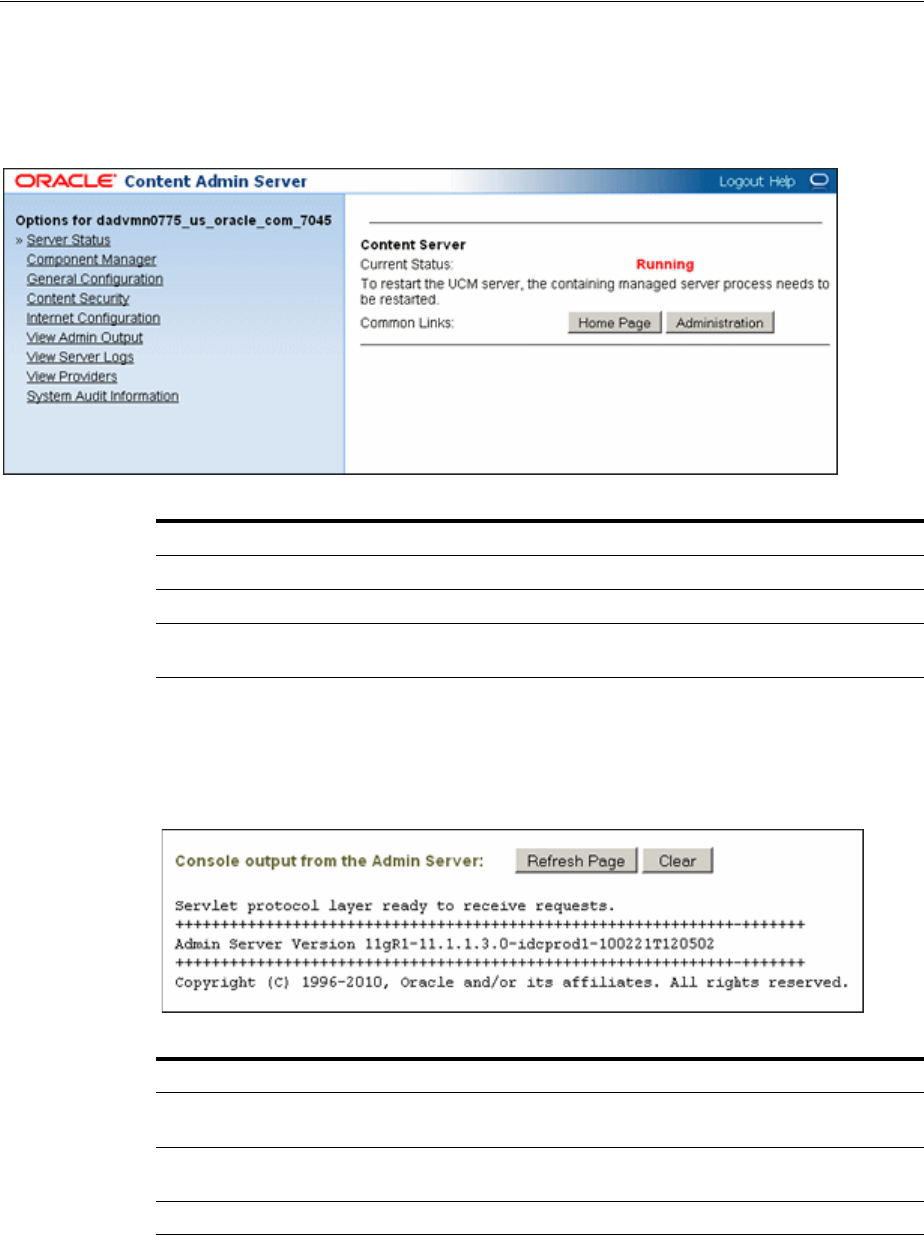The width and height of the screenshot is (924, 1235).
Task: Click the Administration button
Action: click(719, 323)
